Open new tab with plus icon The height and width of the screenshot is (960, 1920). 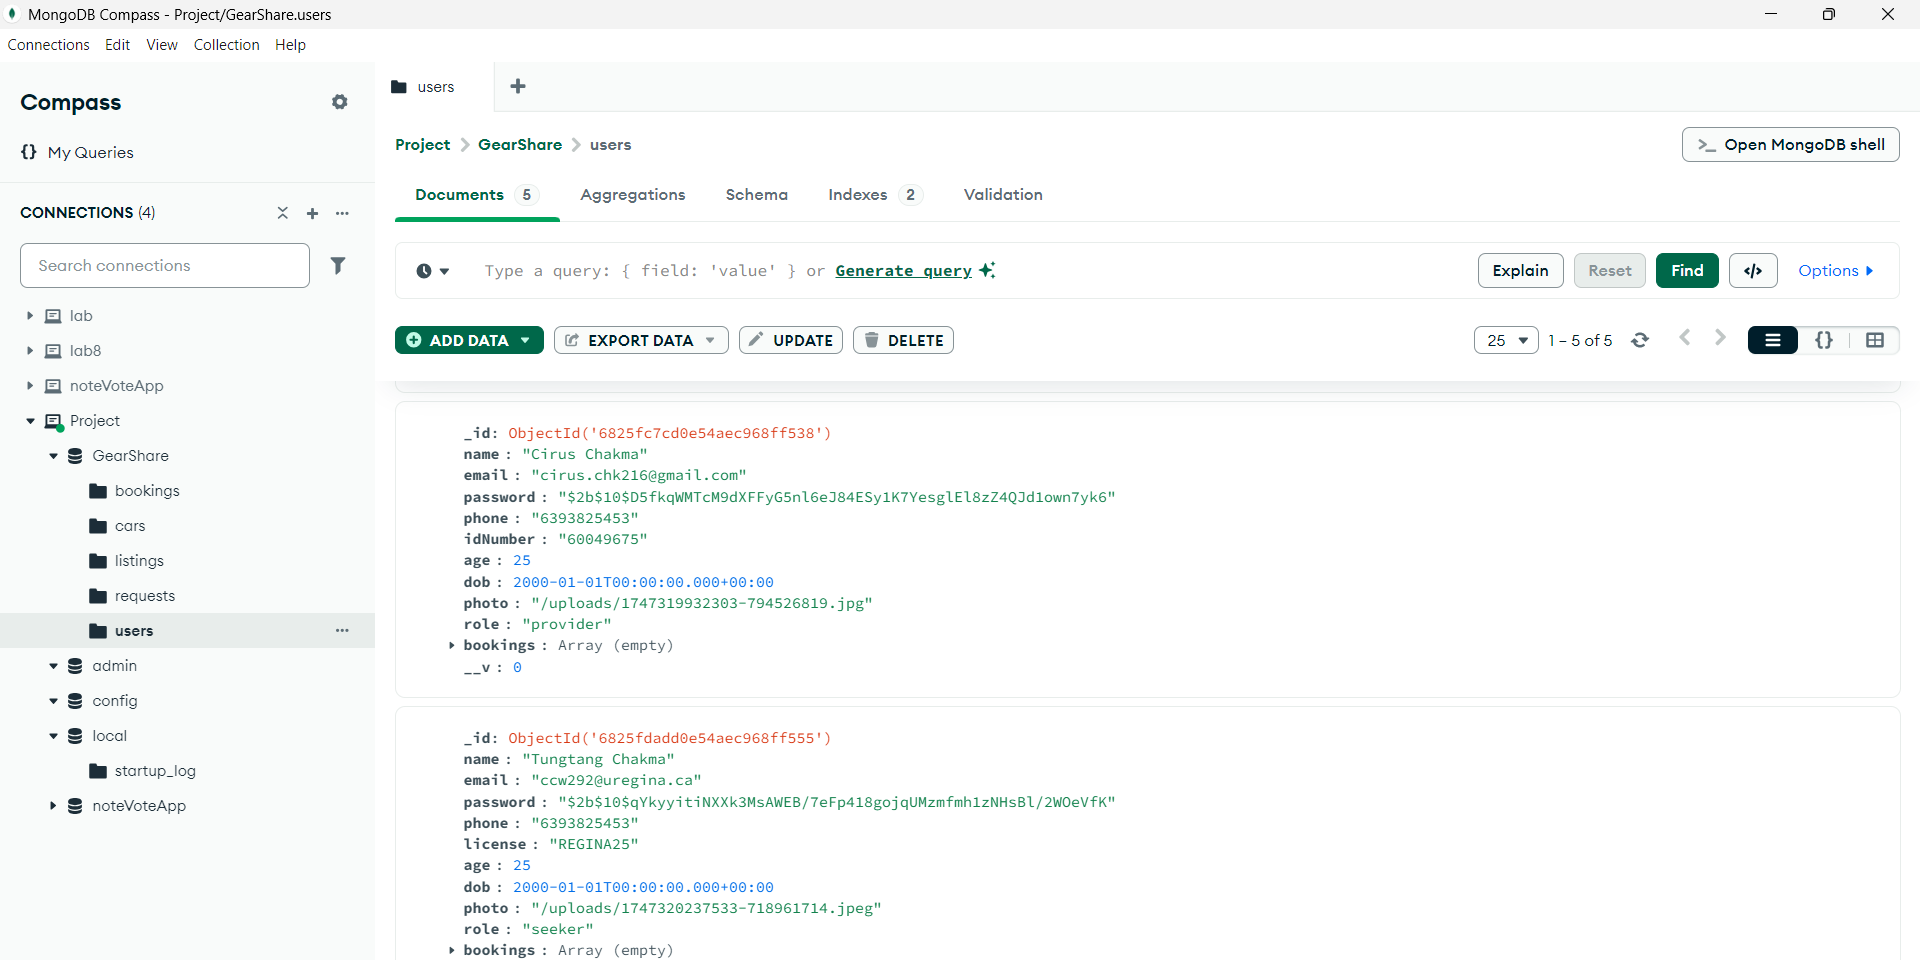click(x=518, y=86)
